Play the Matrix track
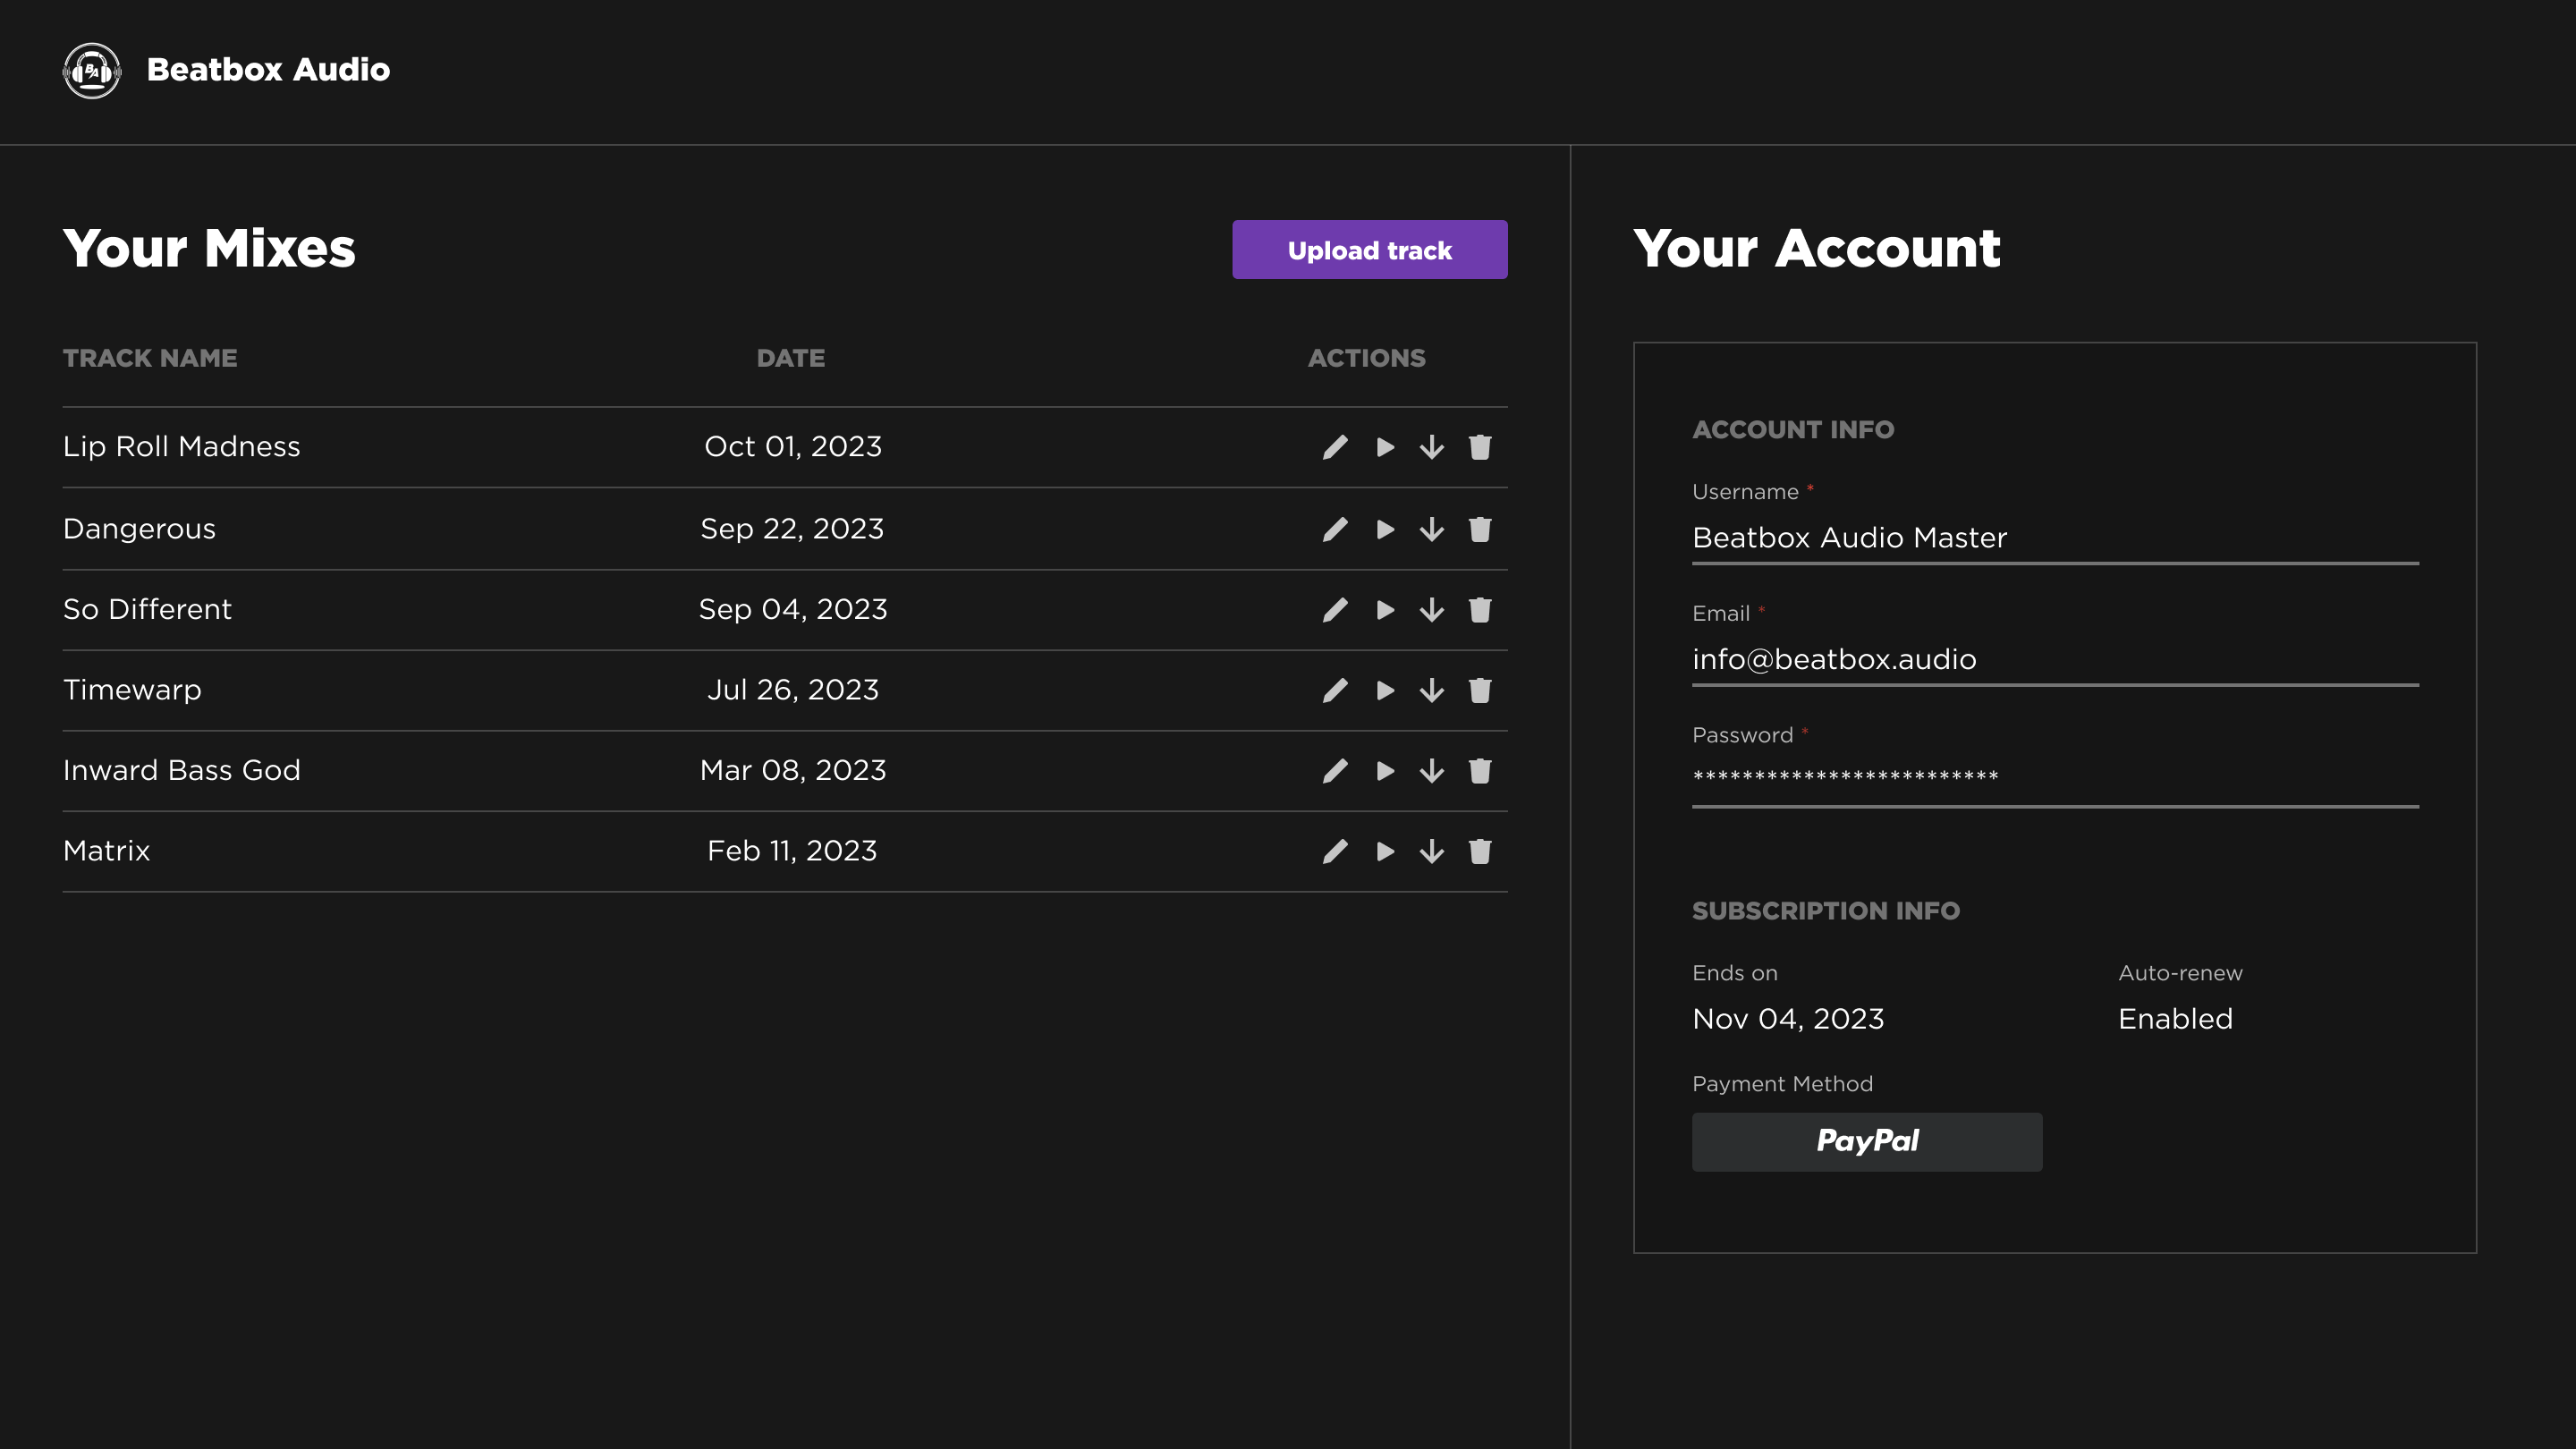2576x1449 pixels. click(1385, 851)
